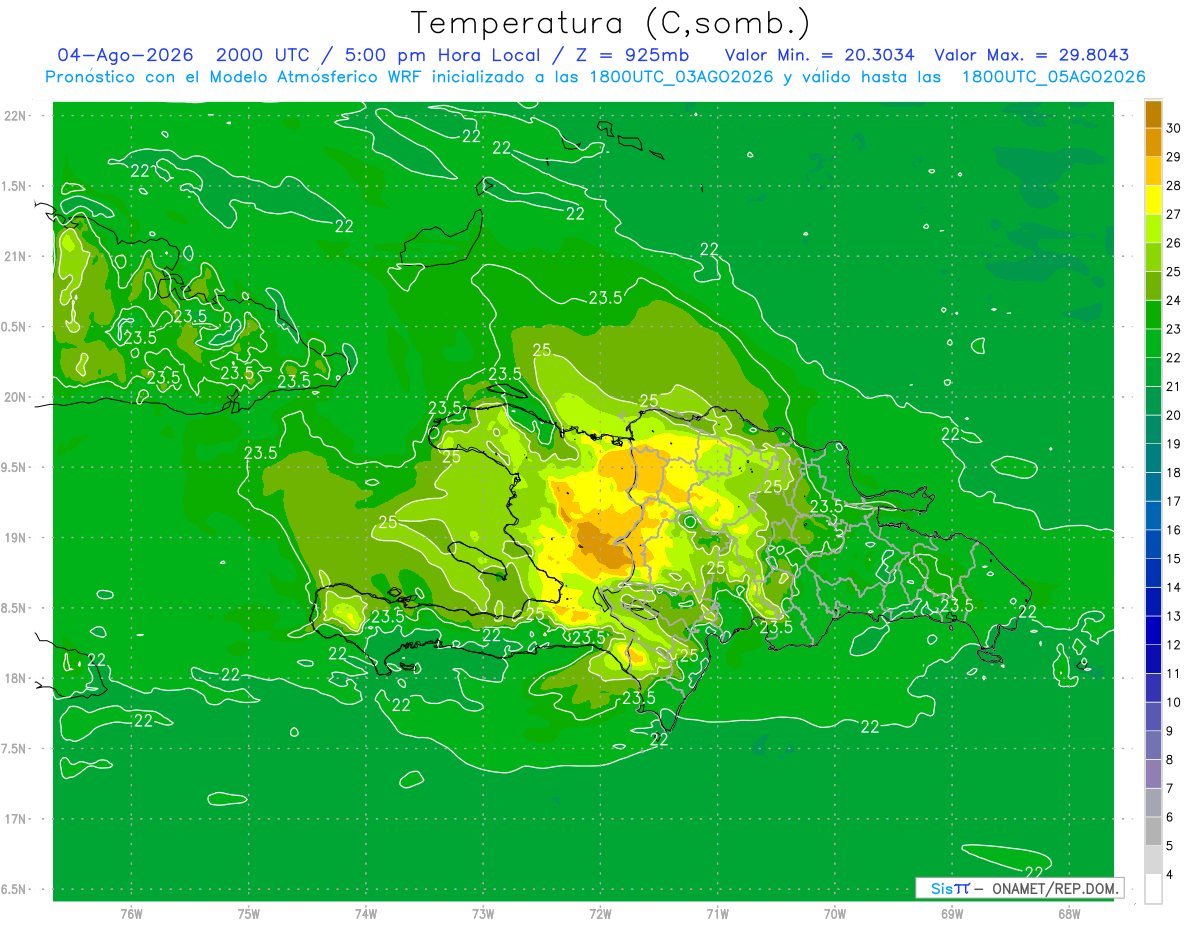The image size is (1200, 927).
Task: Click the '75W' longitude axis label
Action: pos(249,913)
